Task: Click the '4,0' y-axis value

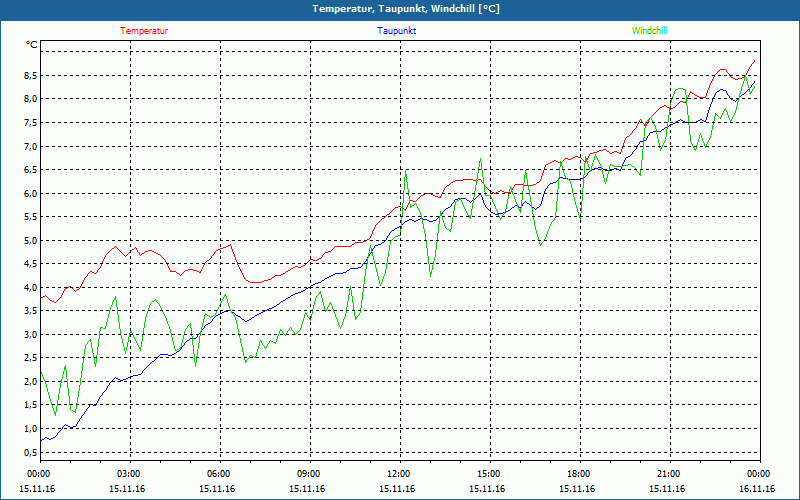Action: click(31, 288)
